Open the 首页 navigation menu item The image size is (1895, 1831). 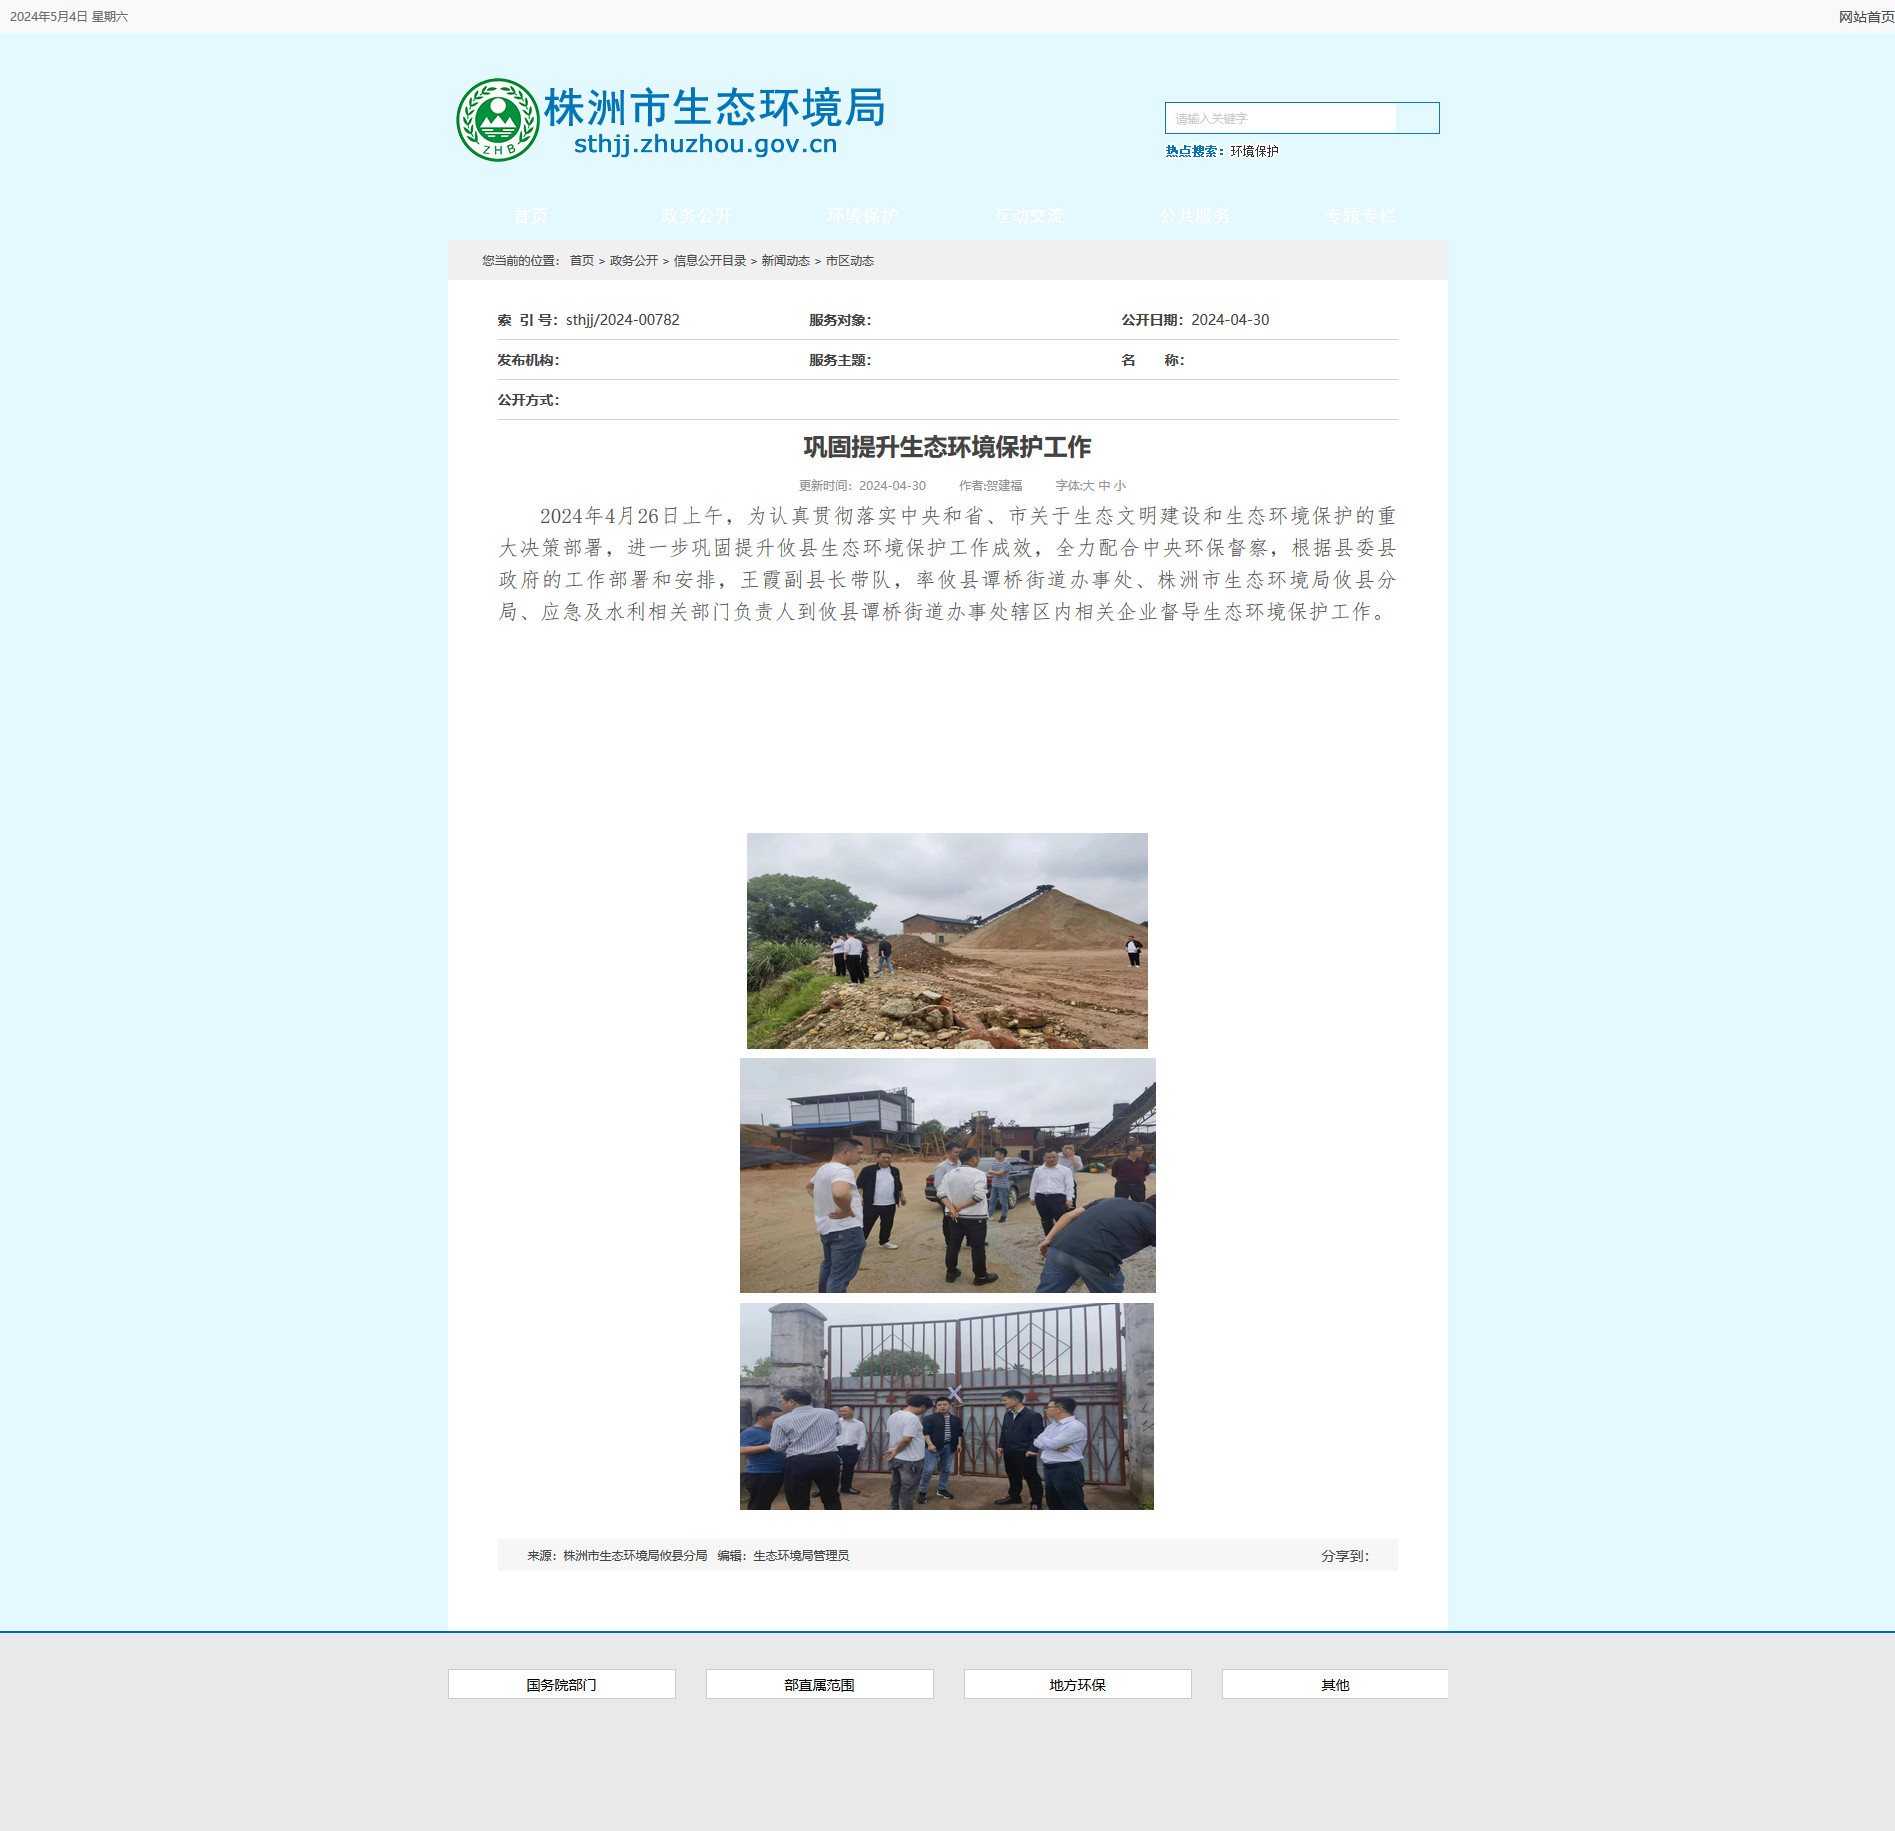click(x=531, y=216)
